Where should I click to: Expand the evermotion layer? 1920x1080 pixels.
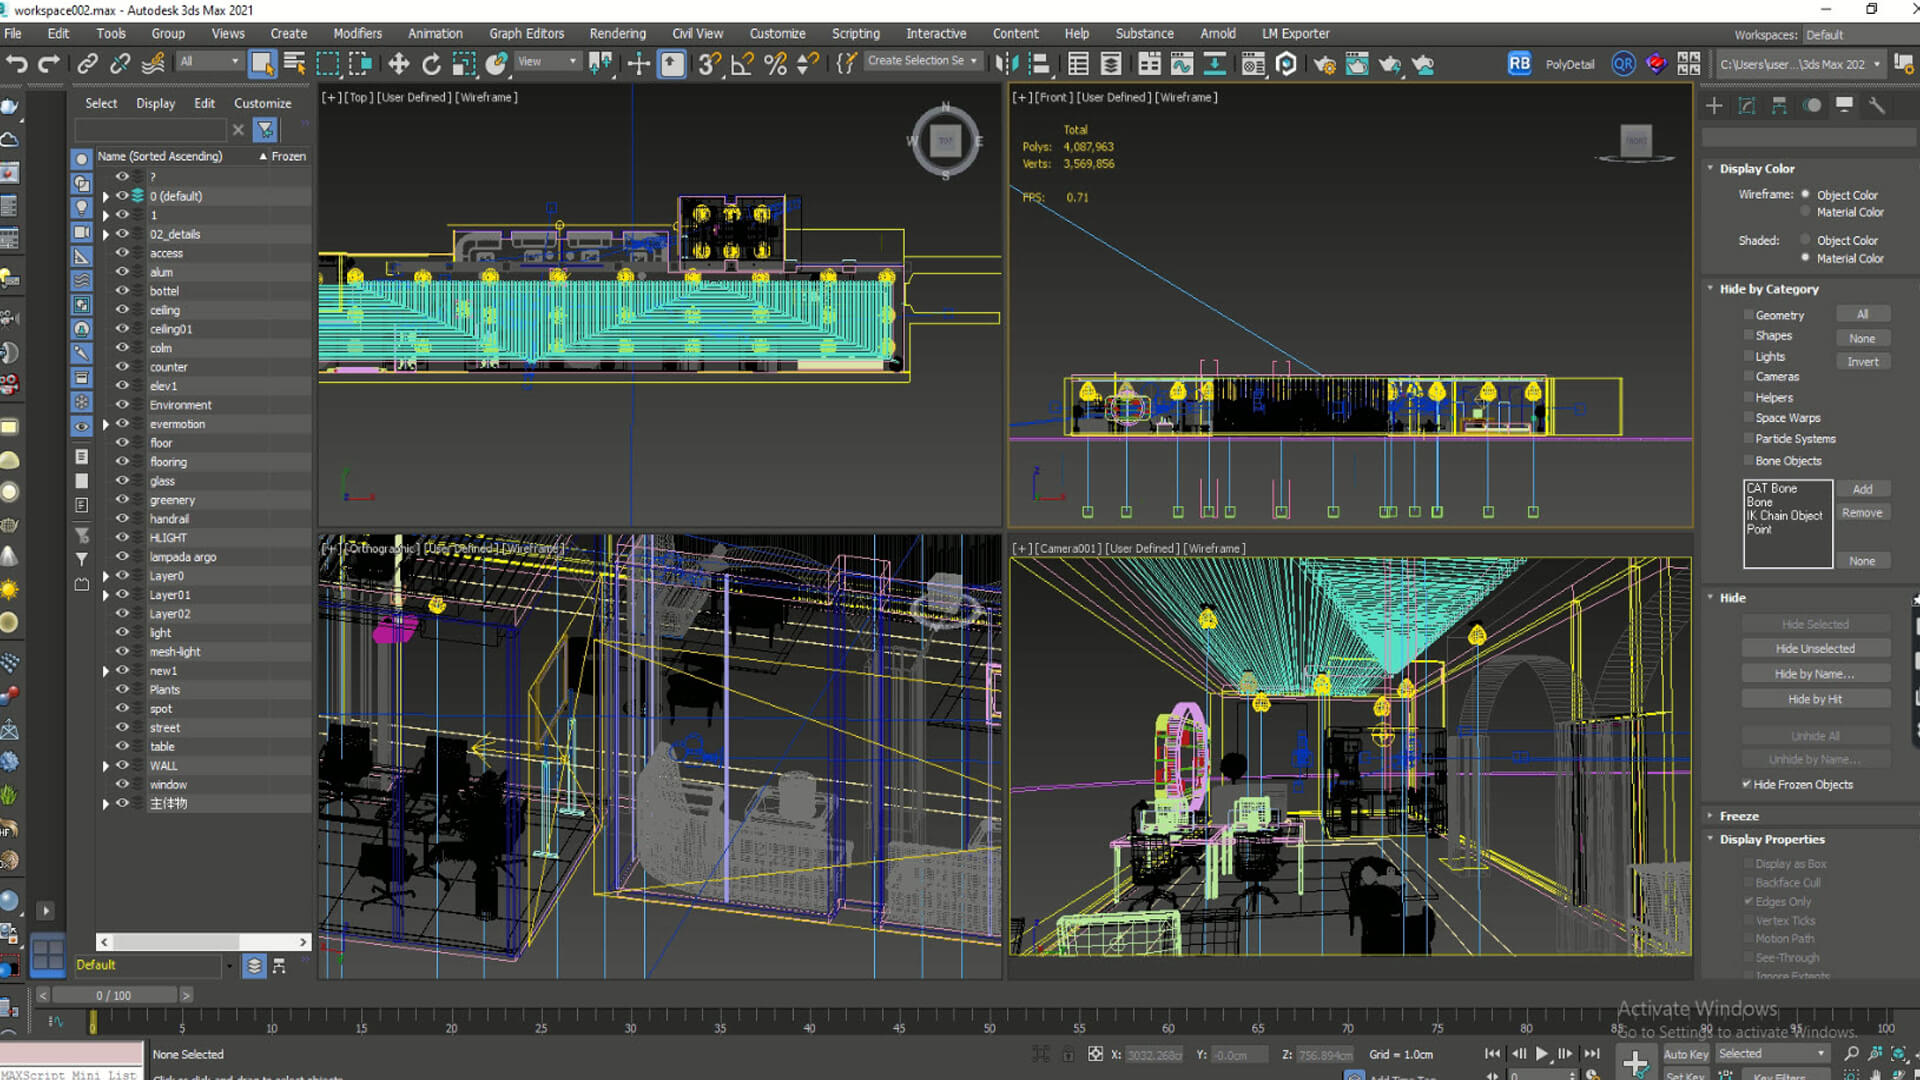(x=106, y=424)
